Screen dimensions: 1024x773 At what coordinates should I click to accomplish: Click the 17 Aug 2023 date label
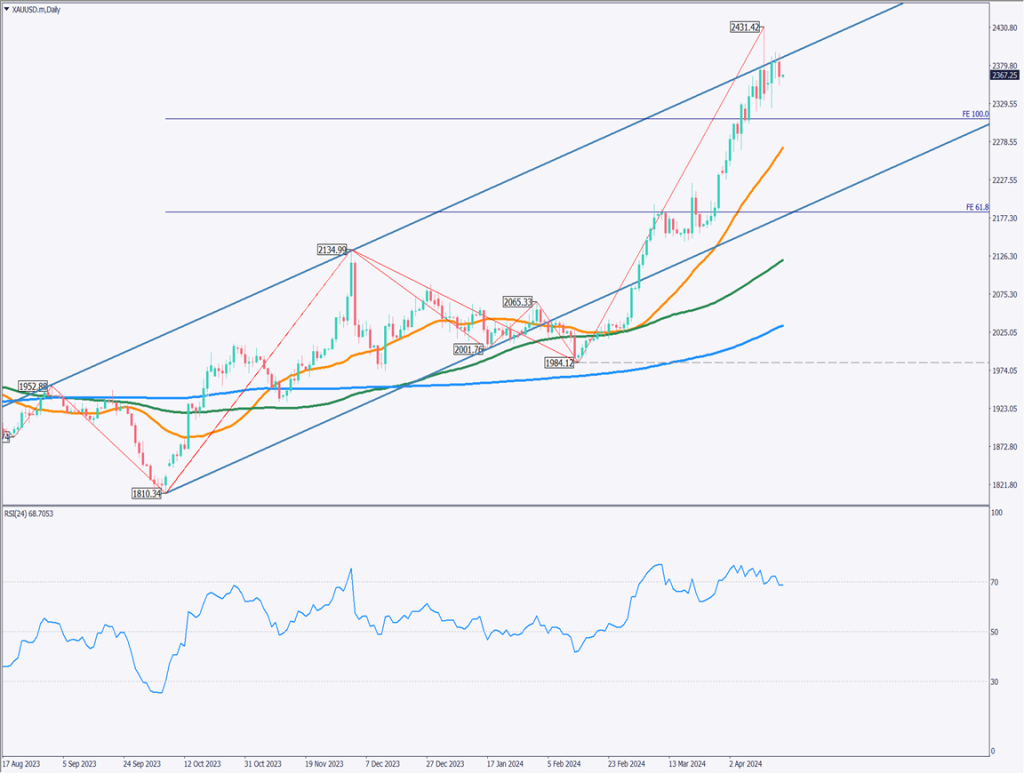(22, 762)
